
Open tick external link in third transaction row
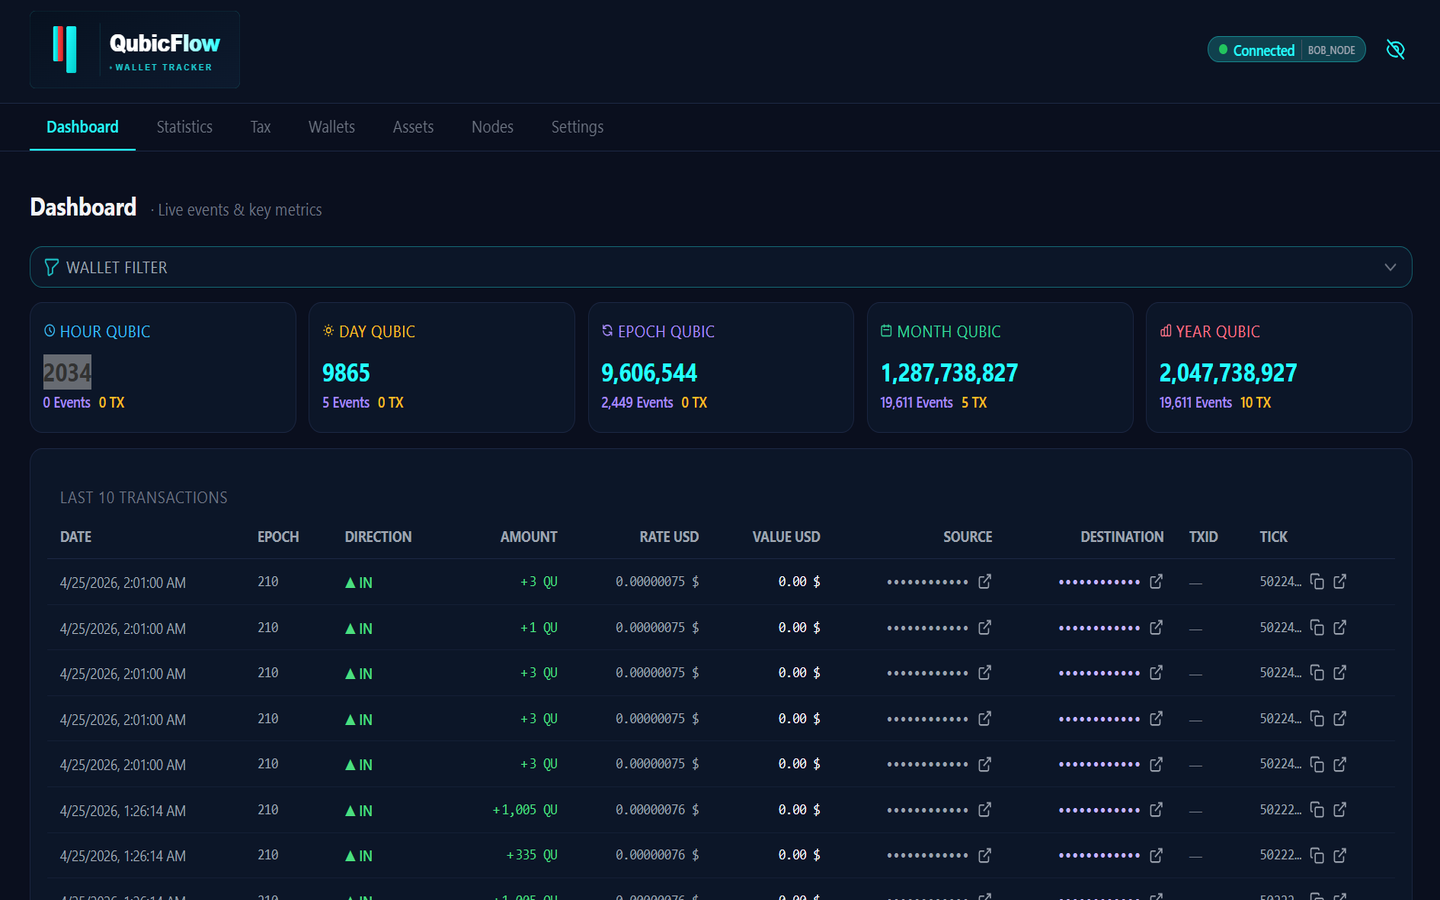point(1340,673)
